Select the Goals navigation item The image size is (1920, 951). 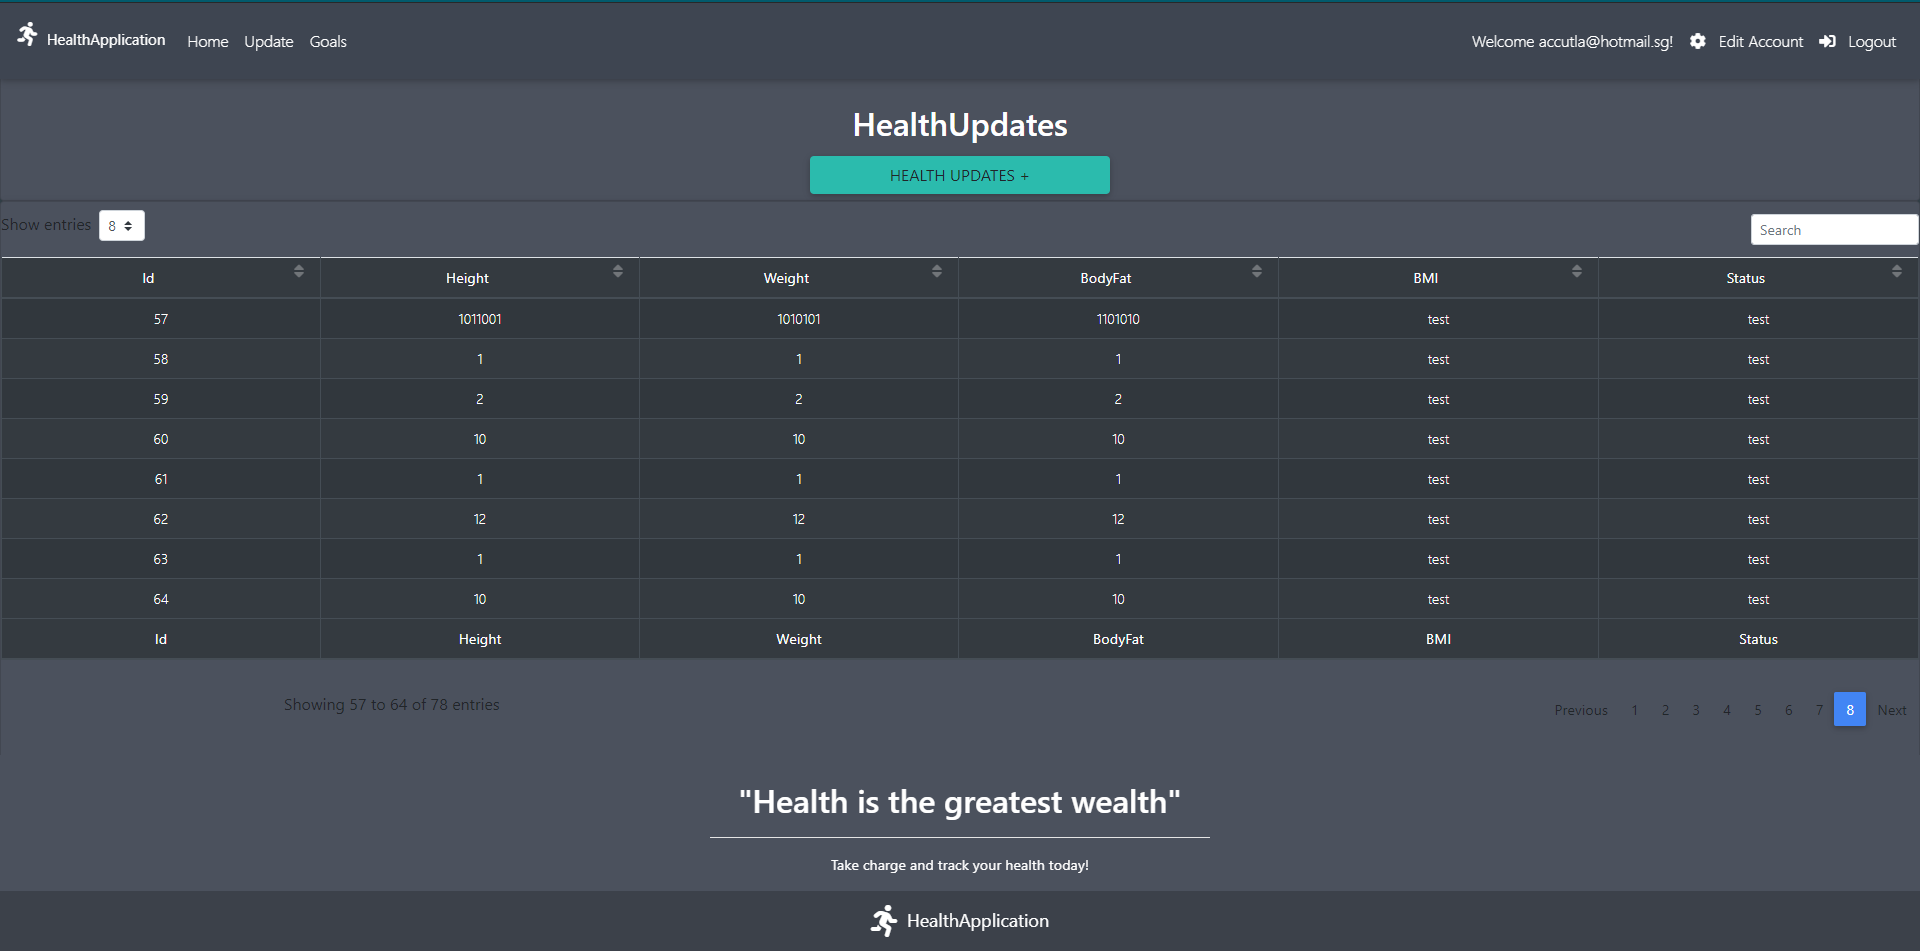pos(328,41)
